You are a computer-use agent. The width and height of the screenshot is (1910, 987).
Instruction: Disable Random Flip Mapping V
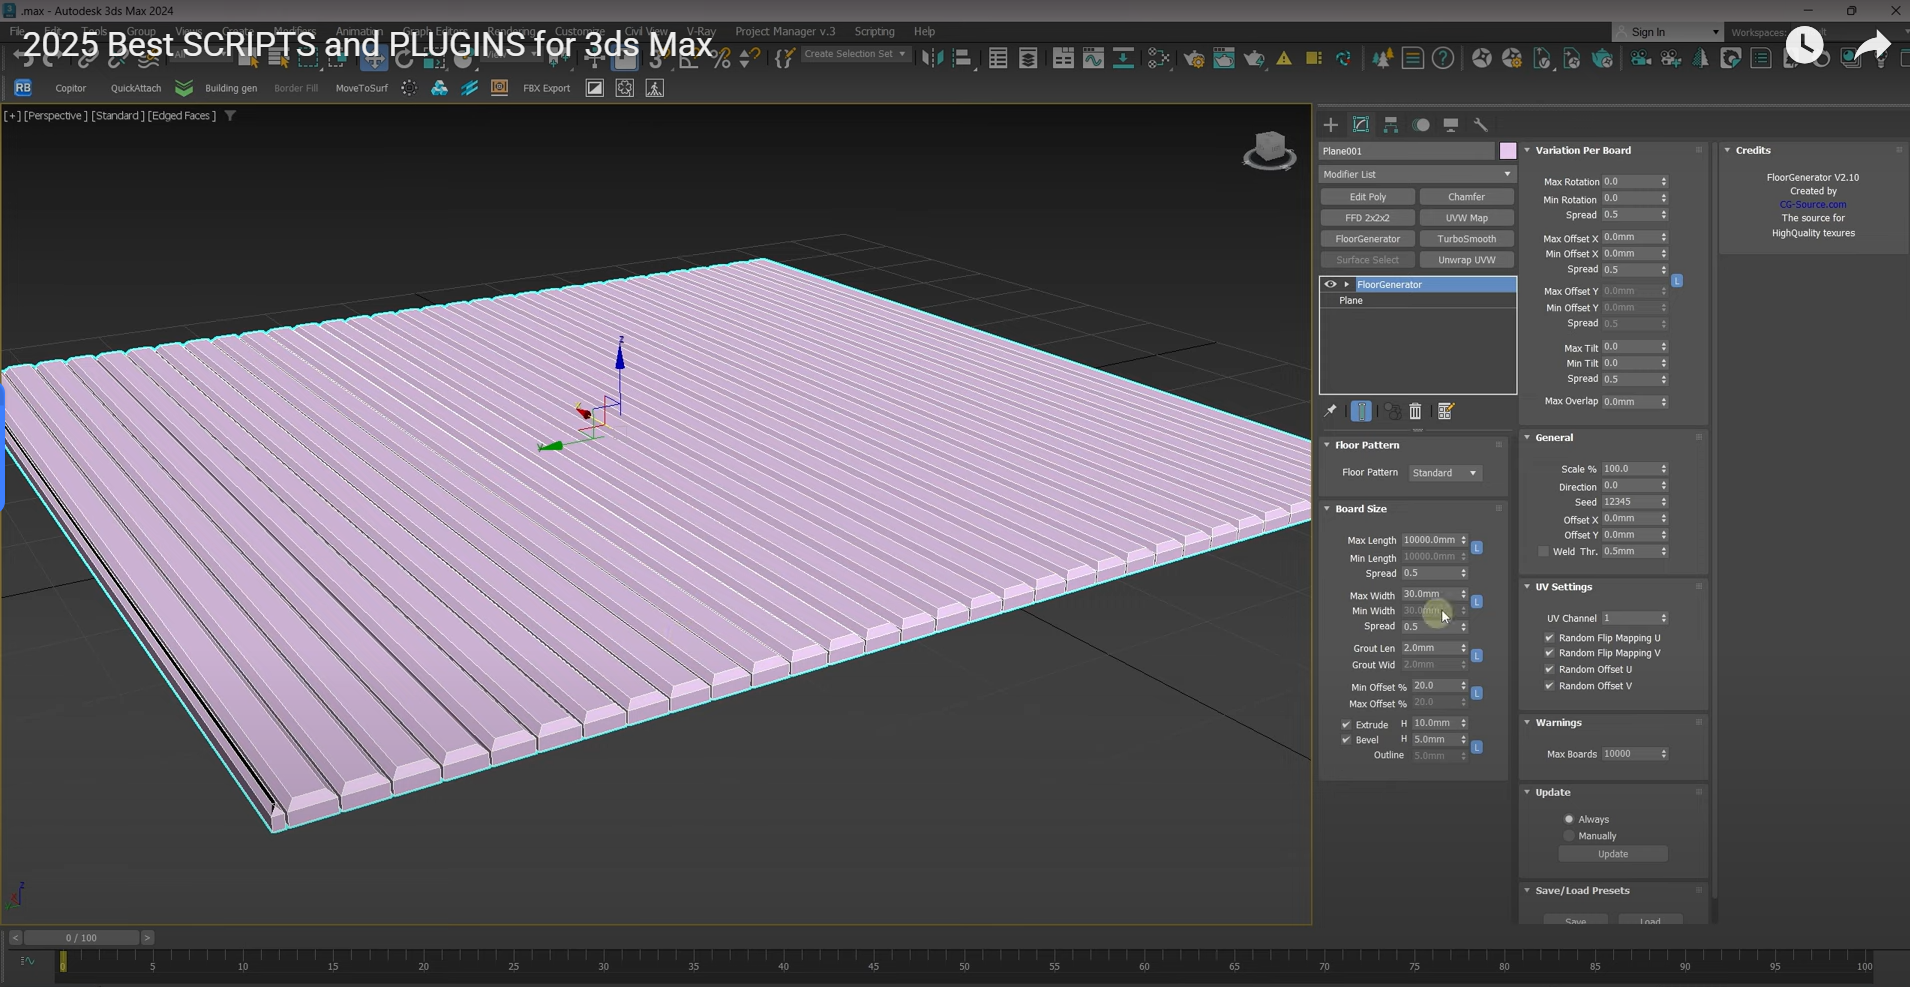[1550, 653]
